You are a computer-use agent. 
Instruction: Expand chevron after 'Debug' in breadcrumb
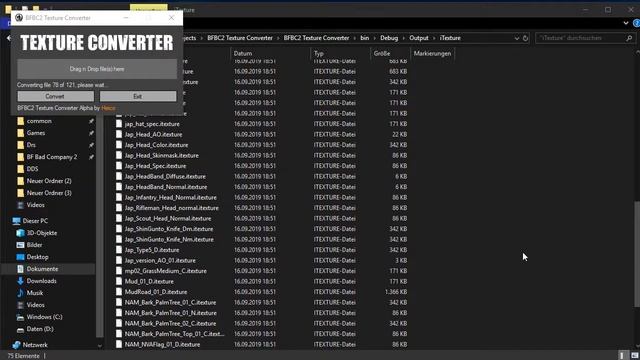(404, 38)
